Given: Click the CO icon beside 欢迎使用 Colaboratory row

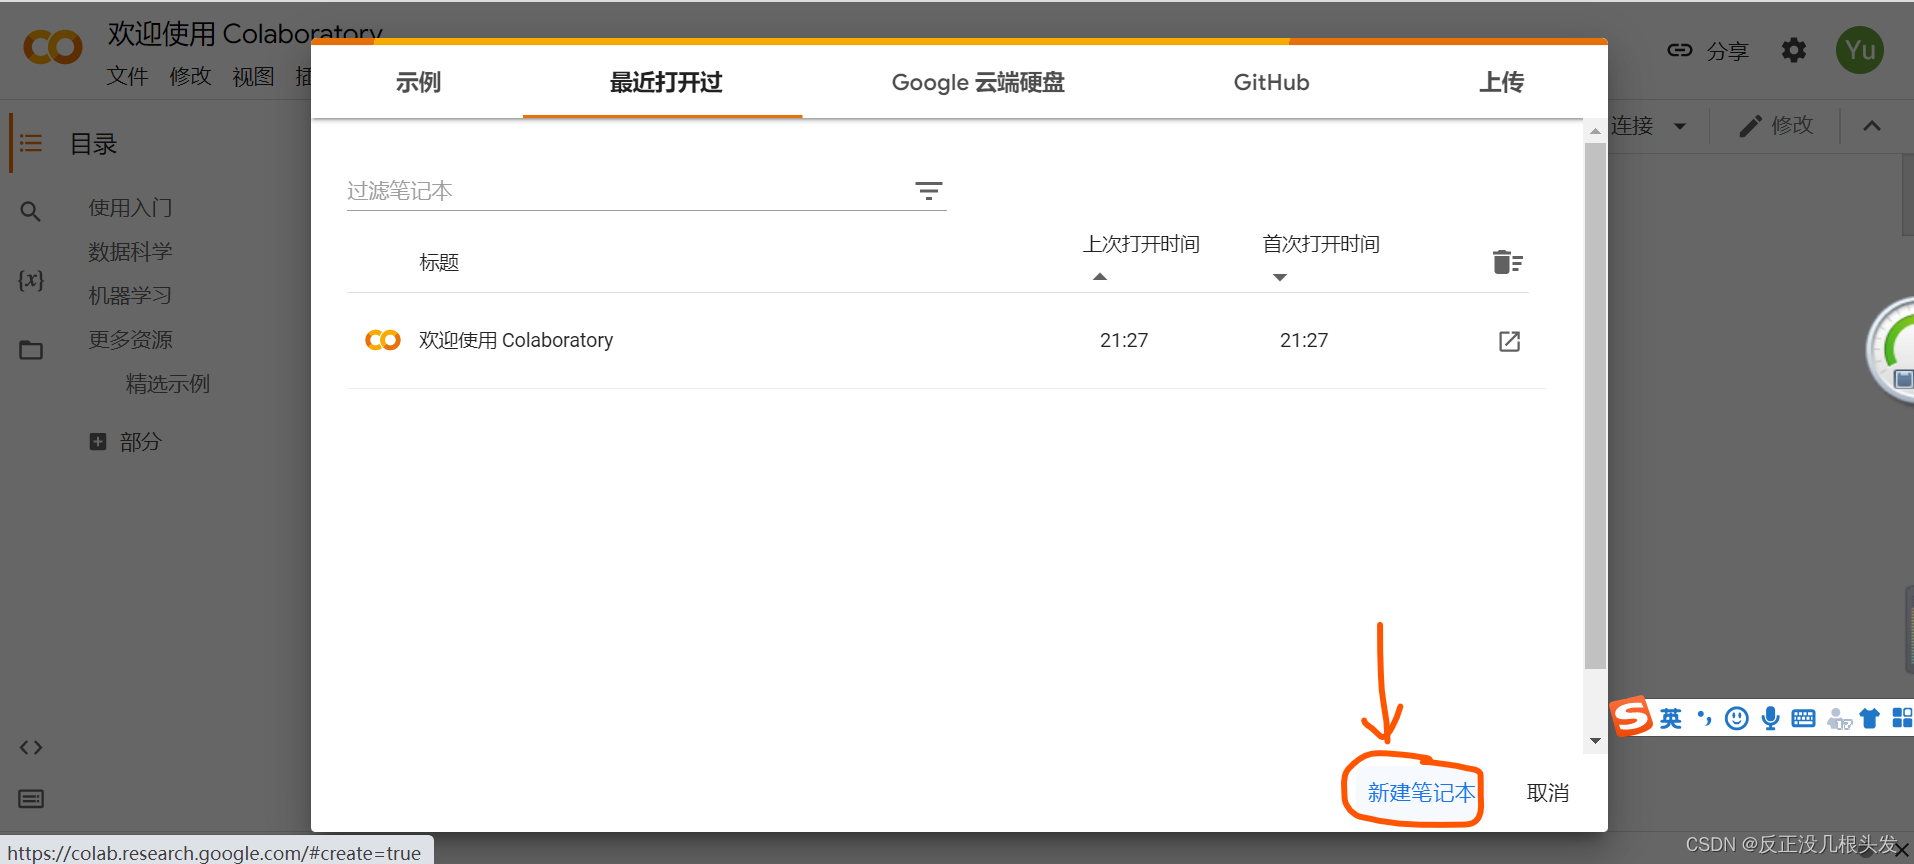Looking at the screenshot, I should (x=383, y=340).
